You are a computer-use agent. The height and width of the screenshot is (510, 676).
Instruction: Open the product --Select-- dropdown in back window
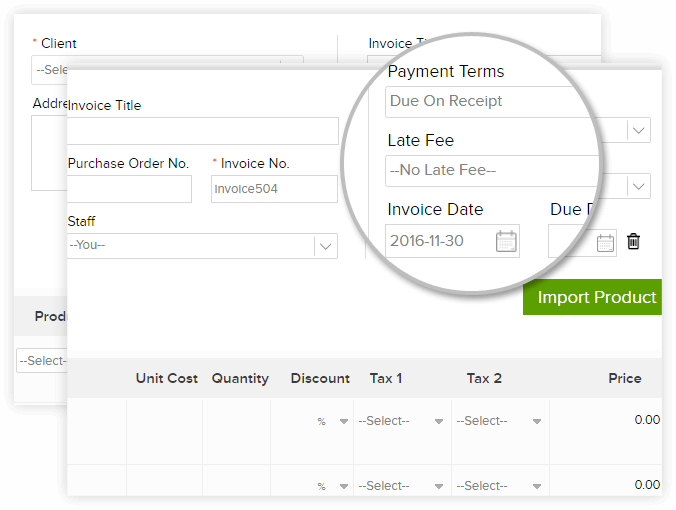click(x=42, y=360)
